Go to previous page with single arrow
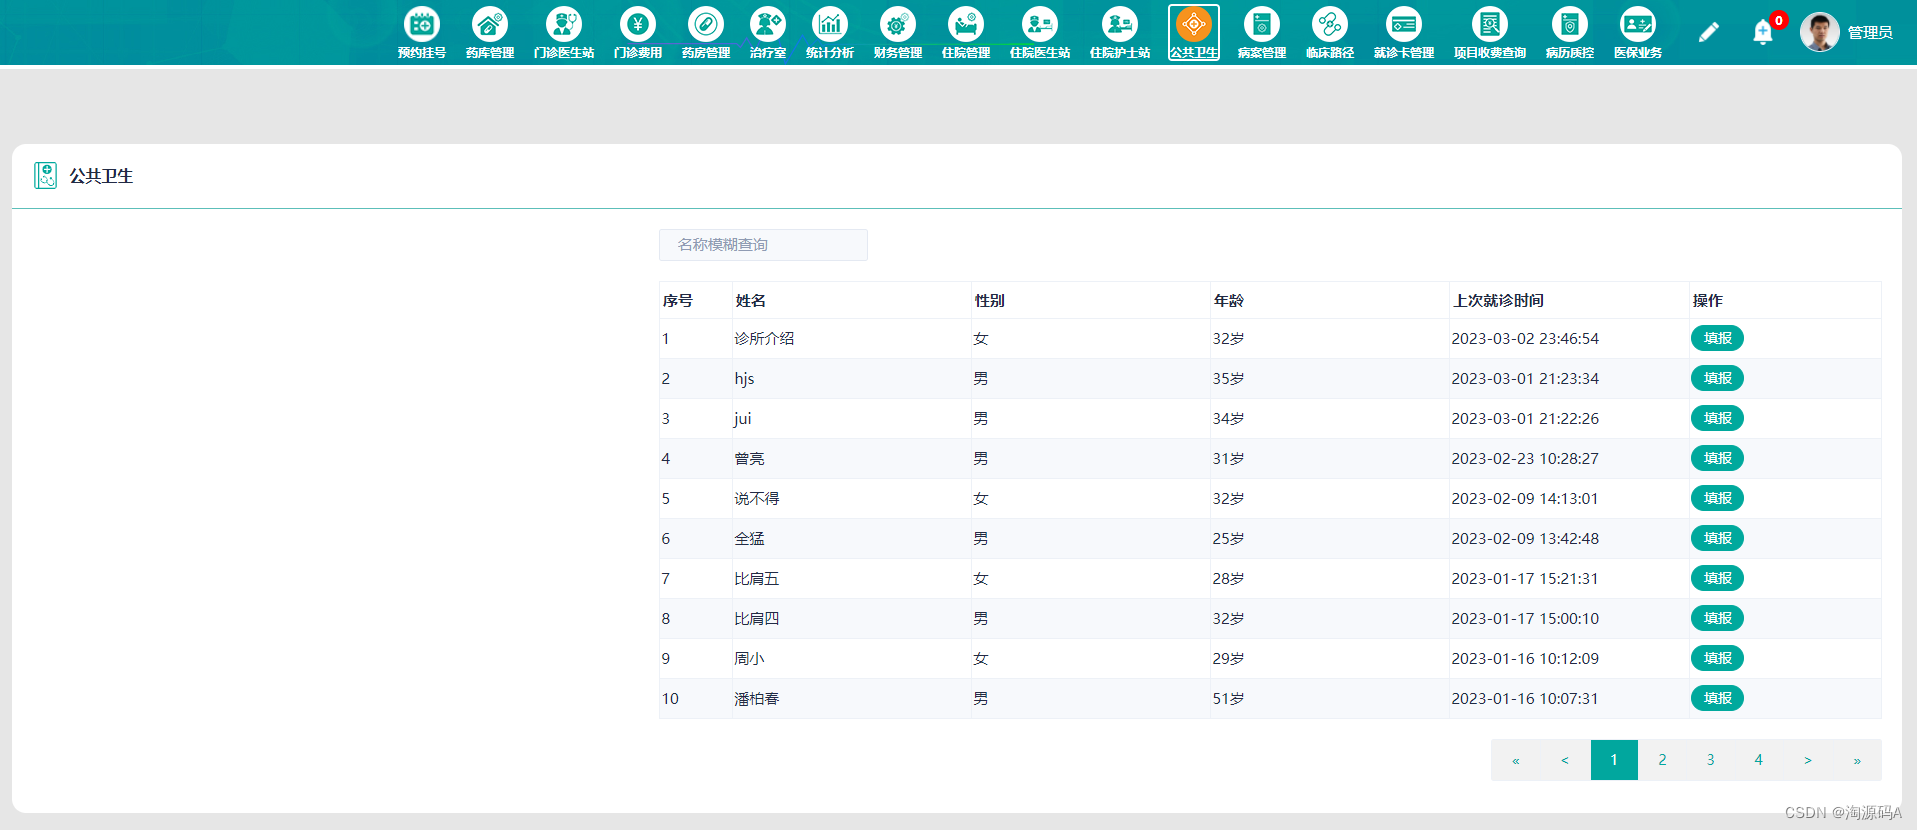 point(1565,760)
